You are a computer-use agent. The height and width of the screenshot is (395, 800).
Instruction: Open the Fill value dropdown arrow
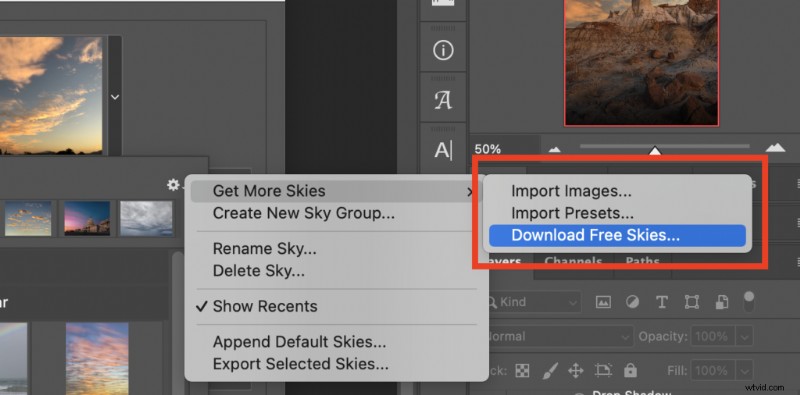744,370
